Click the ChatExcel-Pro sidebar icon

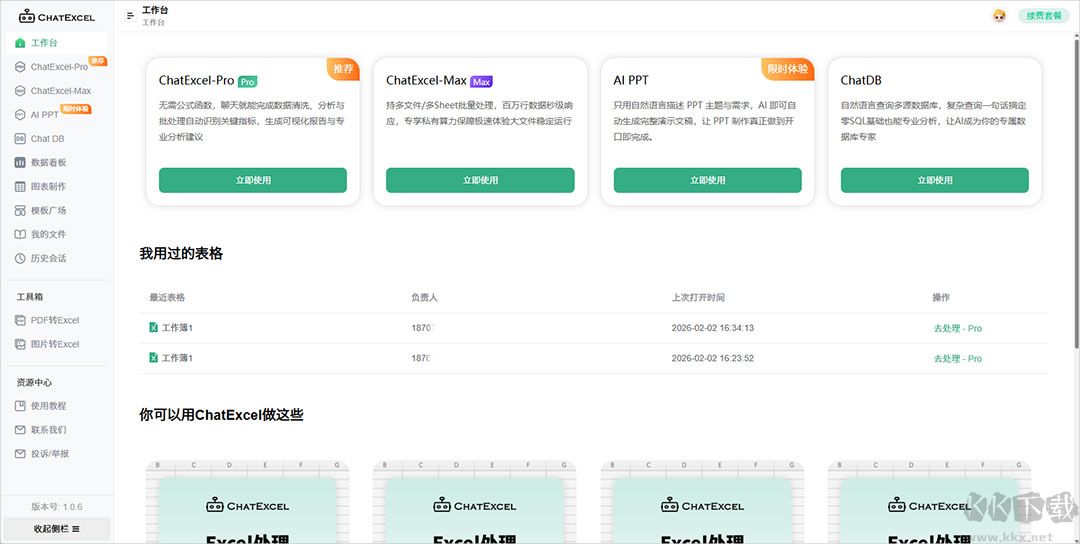pyautogui.click(x=20, y=67)
